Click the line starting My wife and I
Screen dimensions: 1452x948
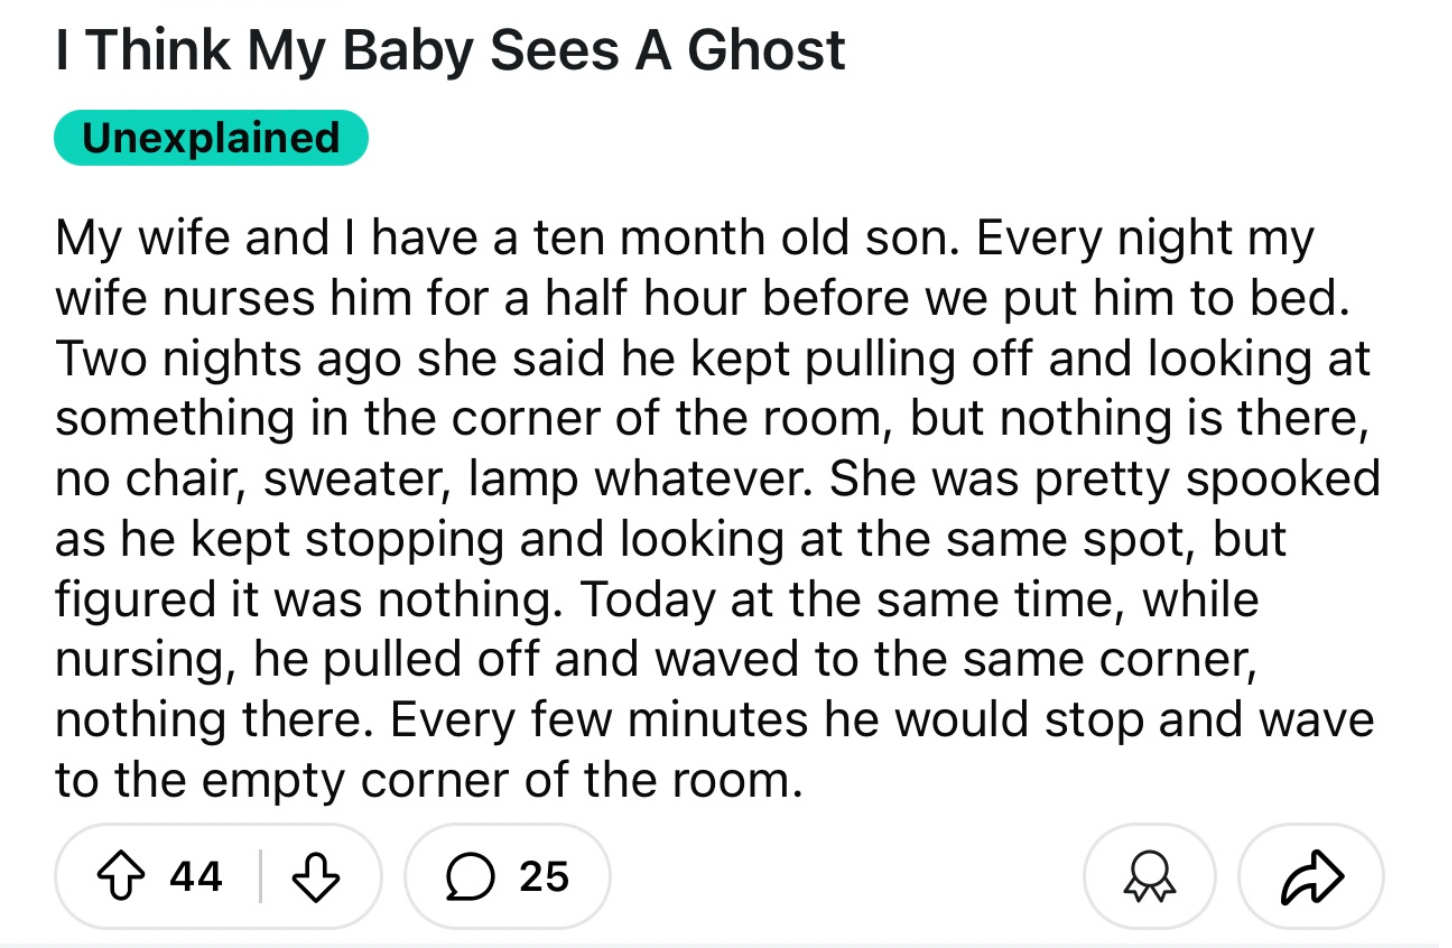pos(684,239)
